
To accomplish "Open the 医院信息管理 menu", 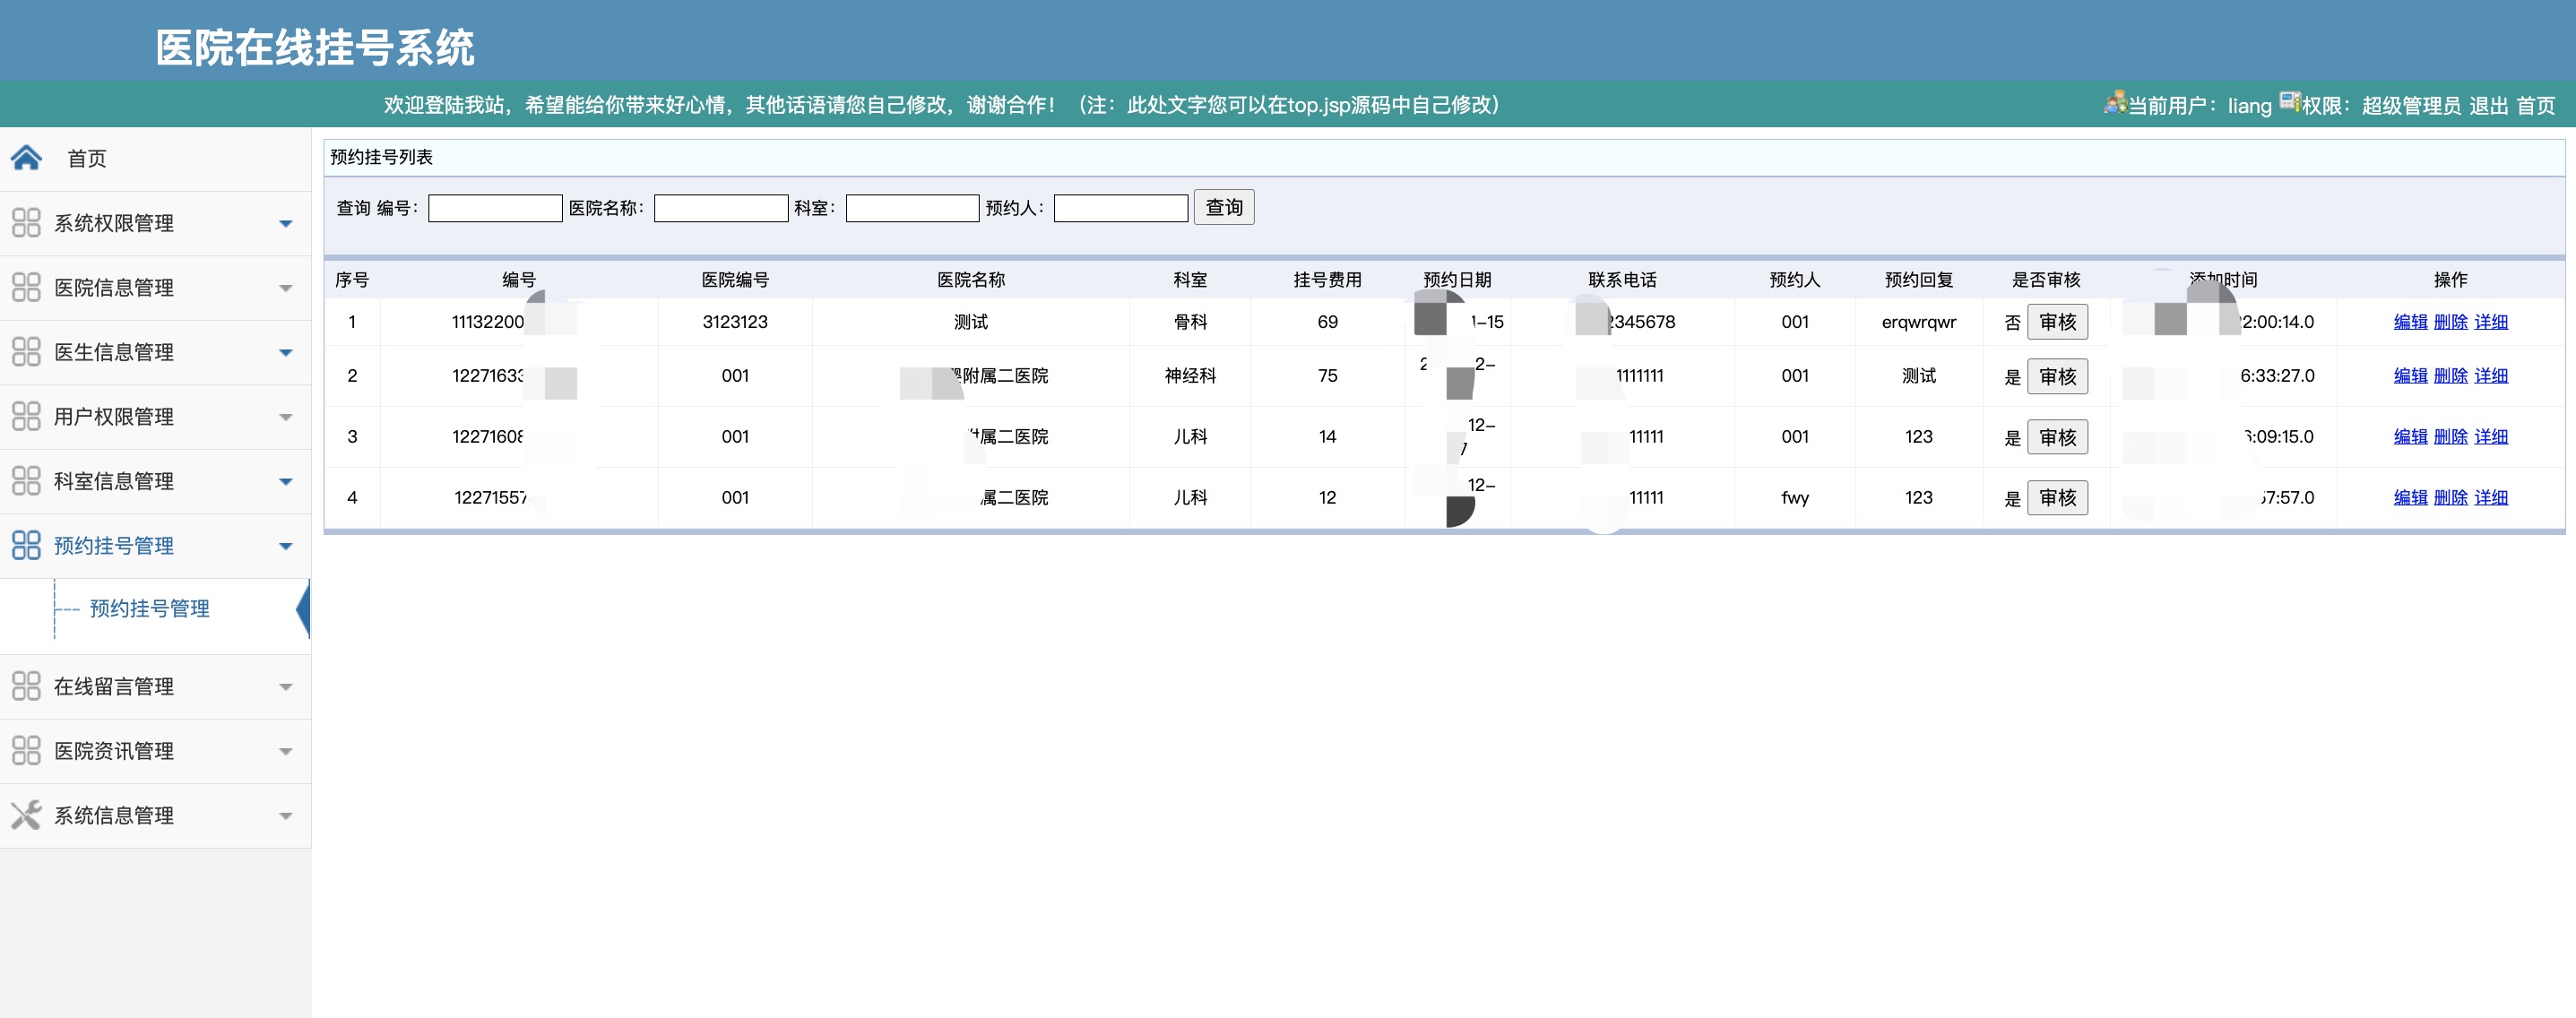I will tap(155, 288).
